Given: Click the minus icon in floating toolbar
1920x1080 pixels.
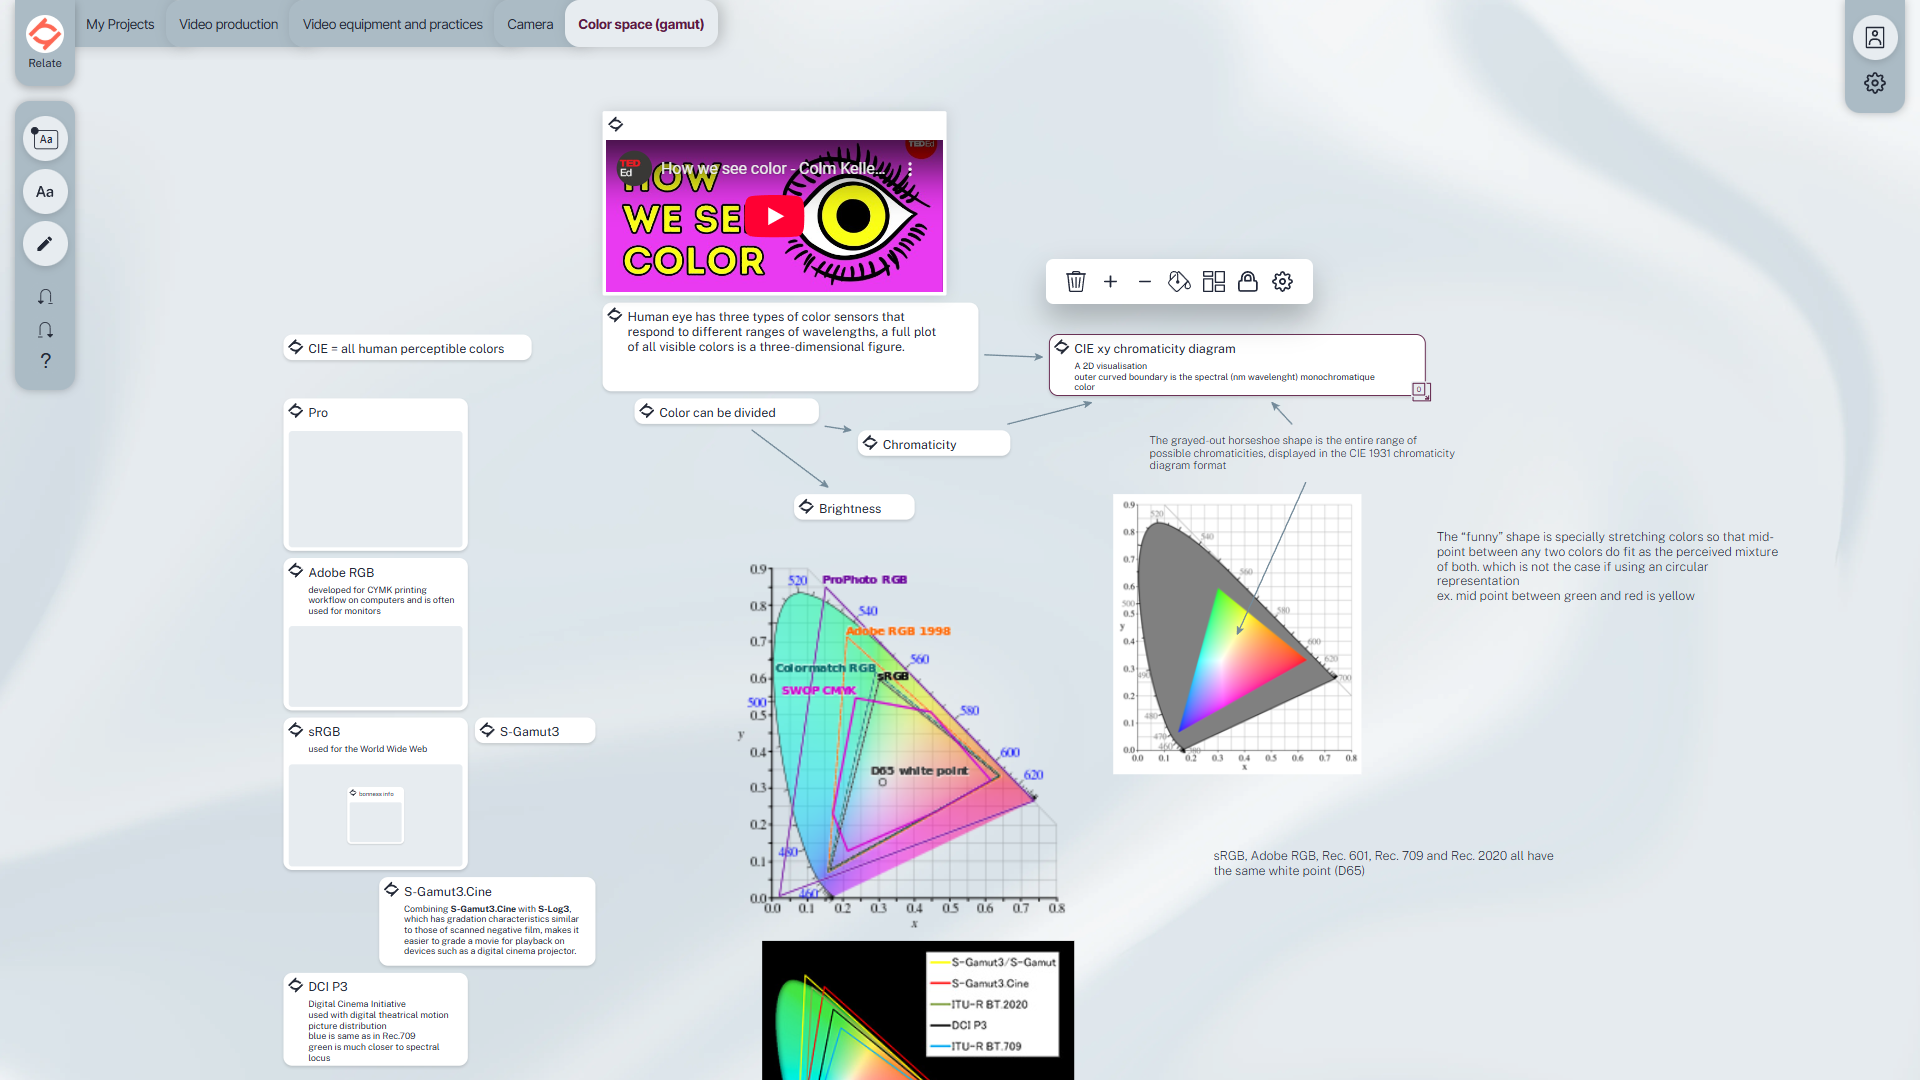Looking at the screenshot, I should (x=1144, y=282).
